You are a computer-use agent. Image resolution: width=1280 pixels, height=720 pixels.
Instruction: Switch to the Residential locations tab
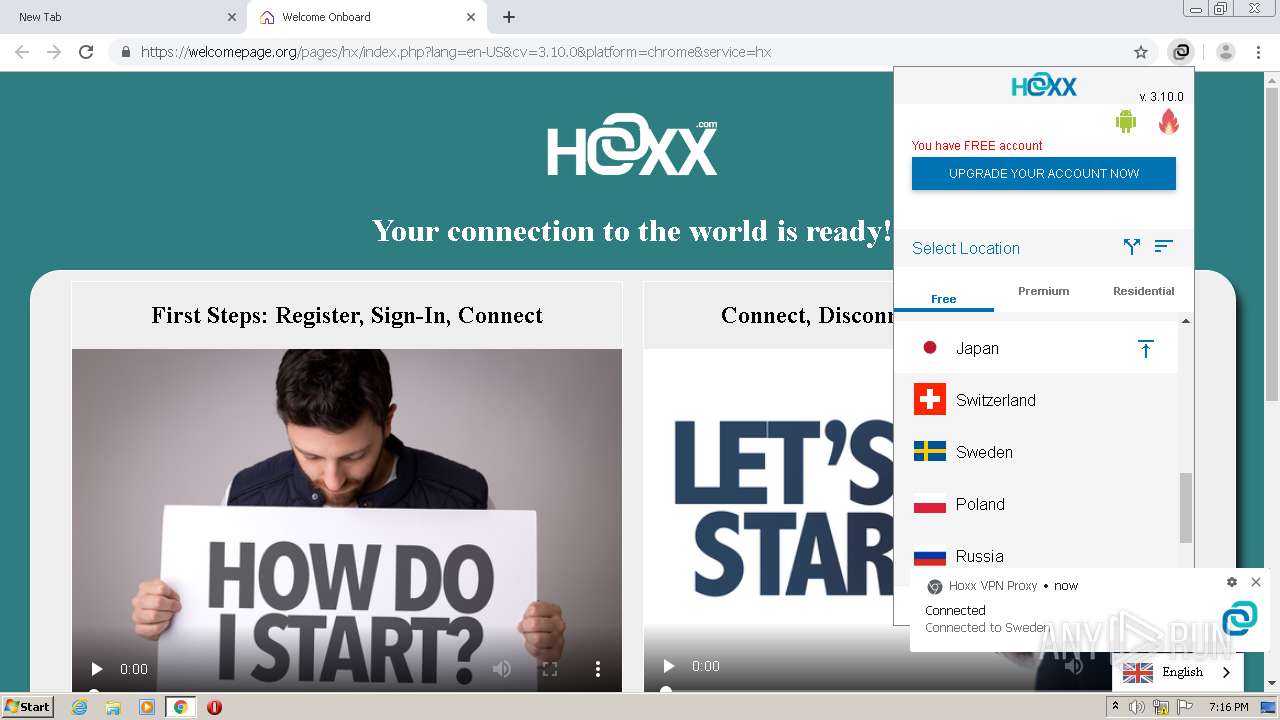pos(1143,291)
